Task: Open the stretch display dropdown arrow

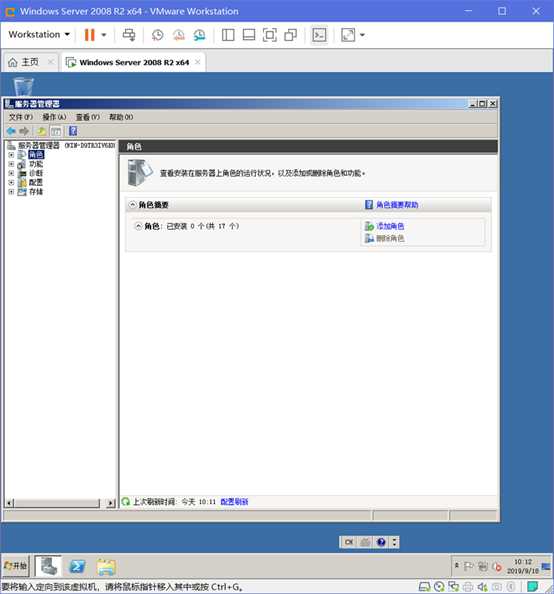Action: coord(362,35)
